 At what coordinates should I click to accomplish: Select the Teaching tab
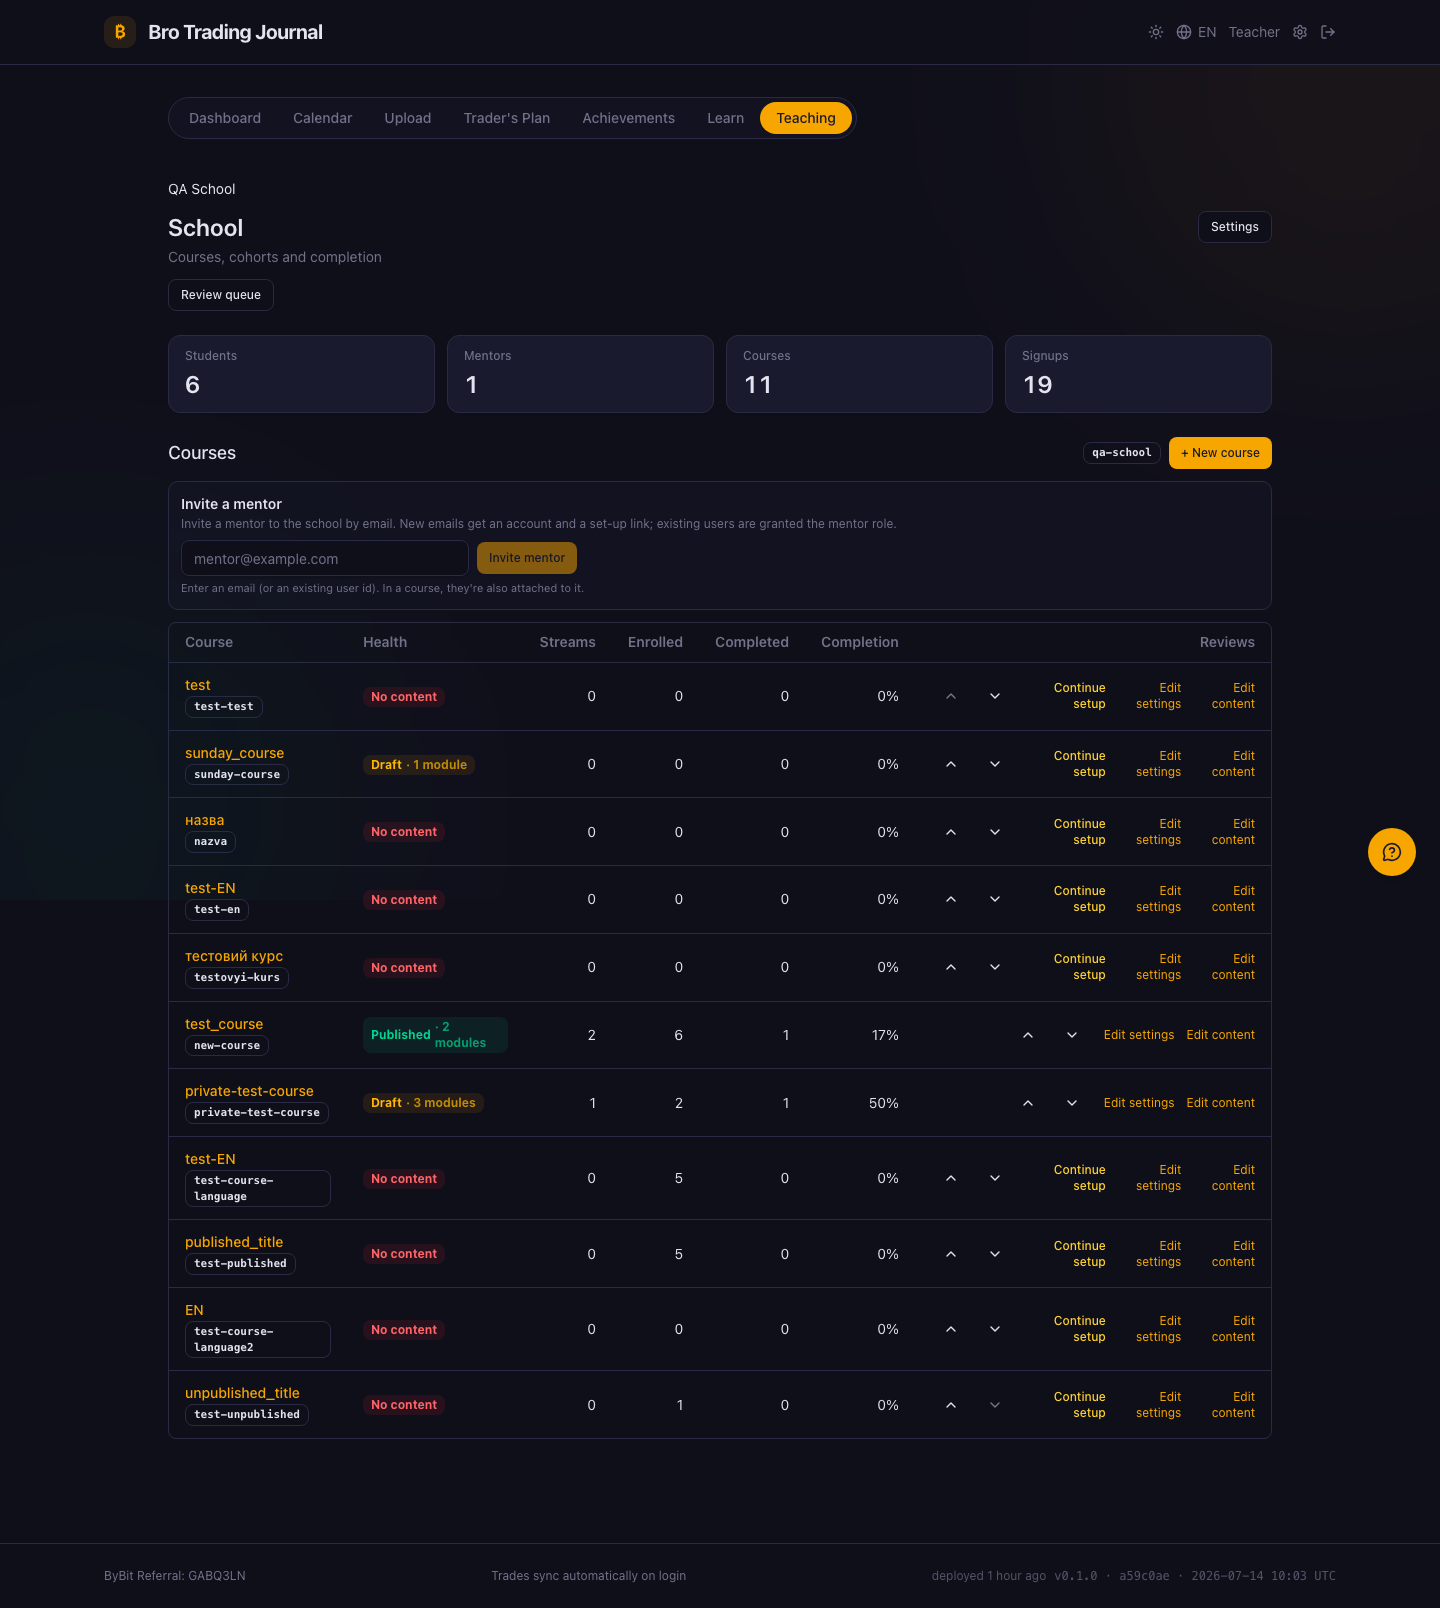click(x=806, y=118)
